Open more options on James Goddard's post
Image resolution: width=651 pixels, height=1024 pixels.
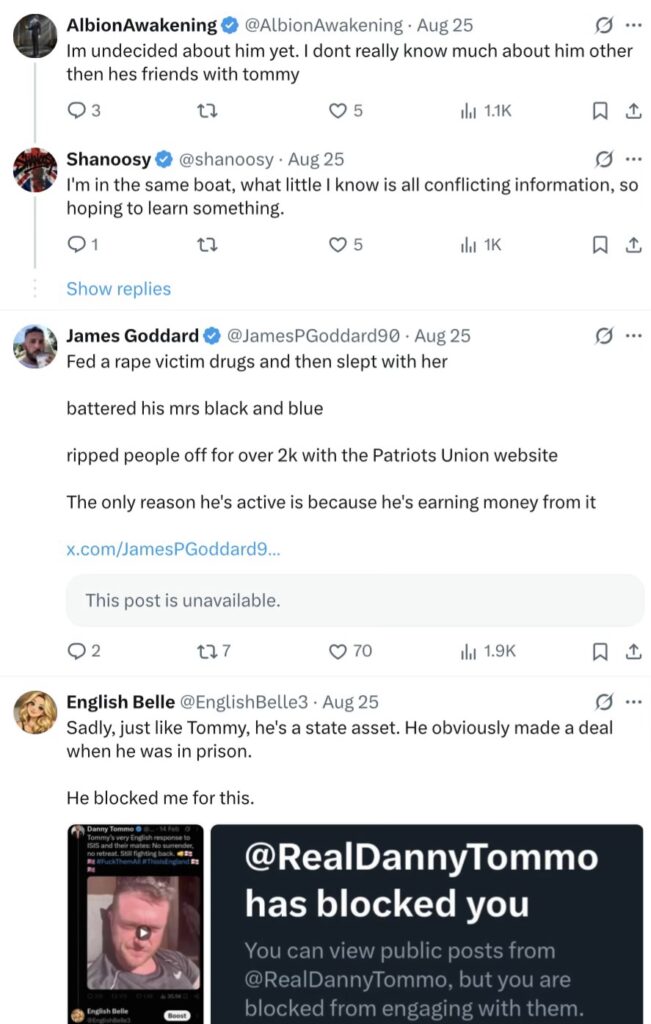633,336
